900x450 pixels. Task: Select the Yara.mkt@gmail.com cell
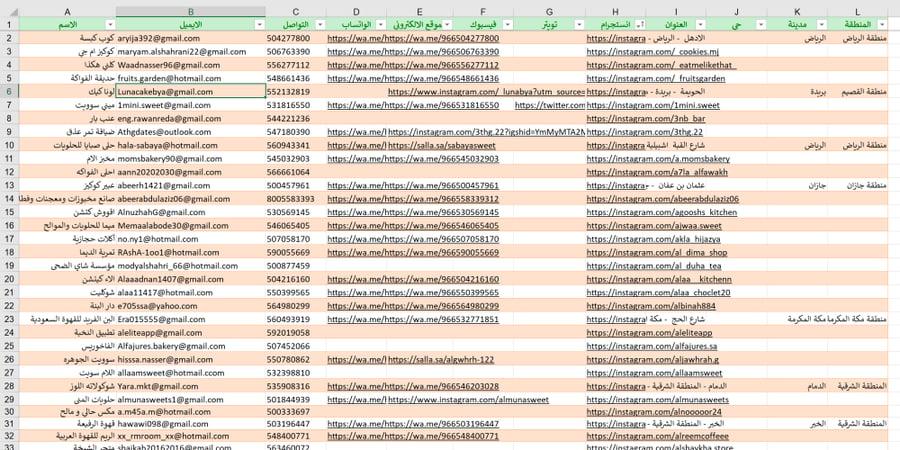[x=191, y=386]
